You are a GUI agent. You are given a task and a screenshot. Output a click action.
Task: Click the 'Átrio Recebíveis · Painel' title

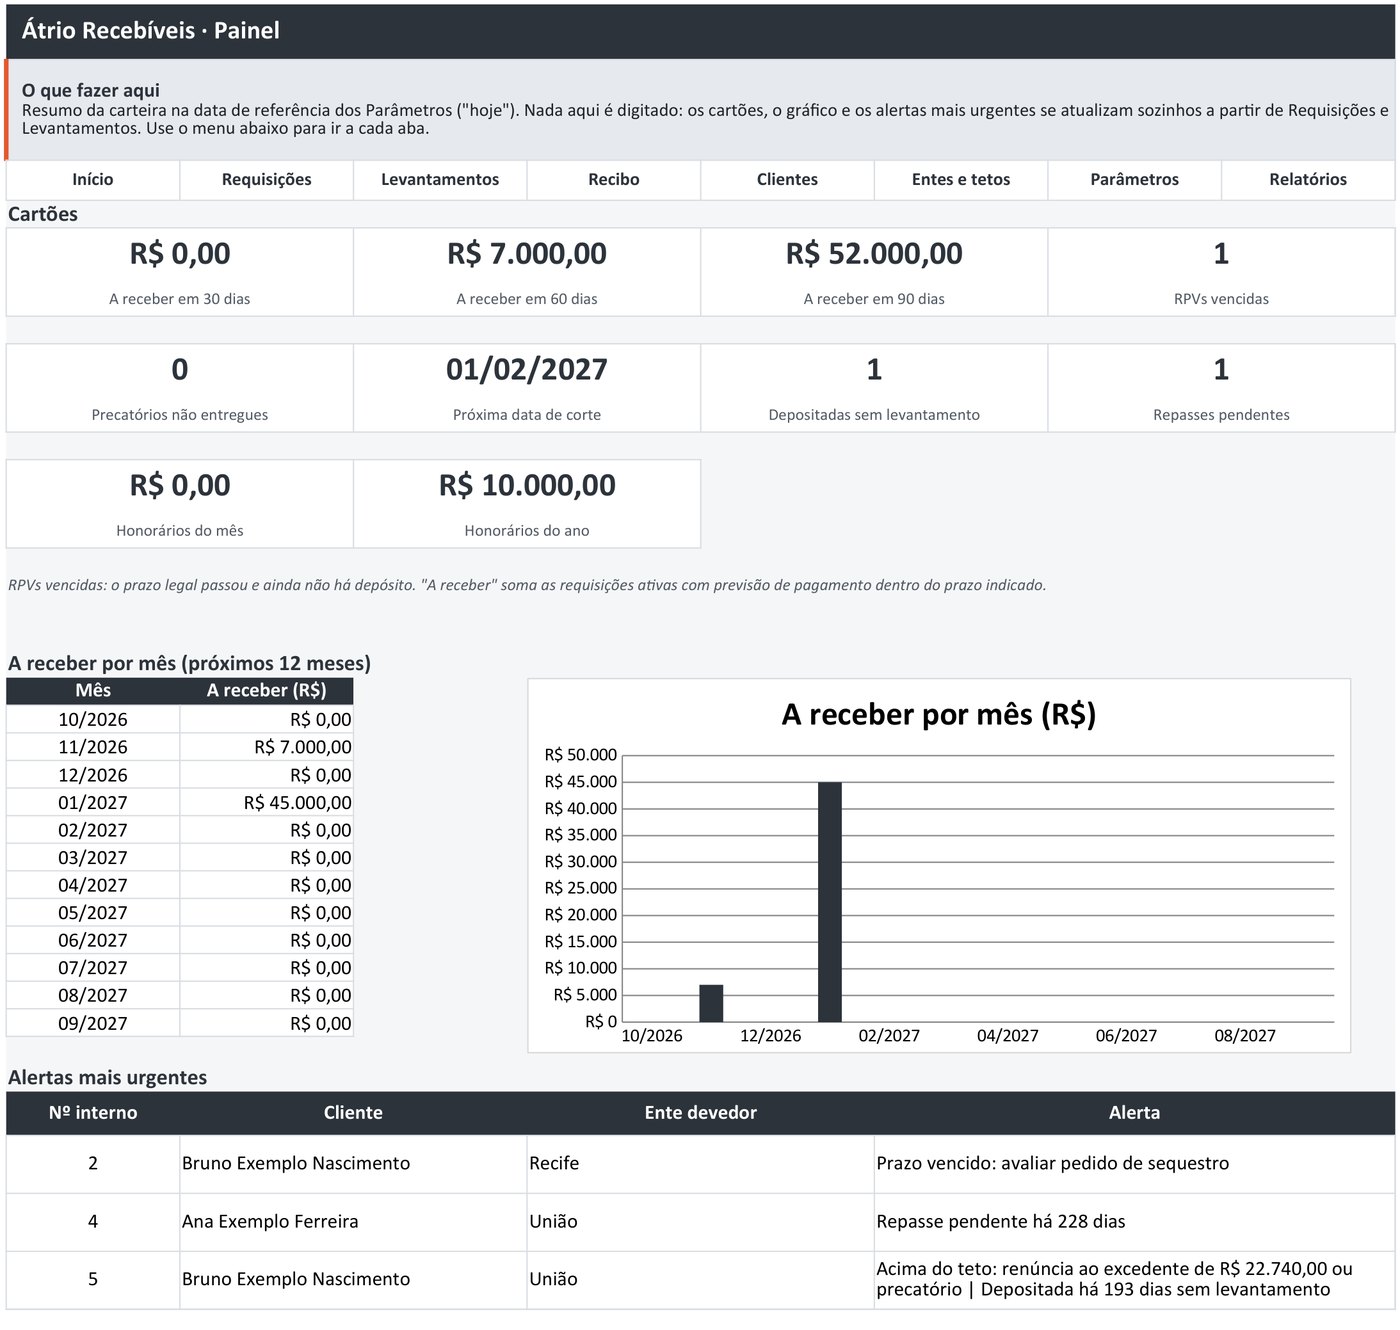point(151,31)
